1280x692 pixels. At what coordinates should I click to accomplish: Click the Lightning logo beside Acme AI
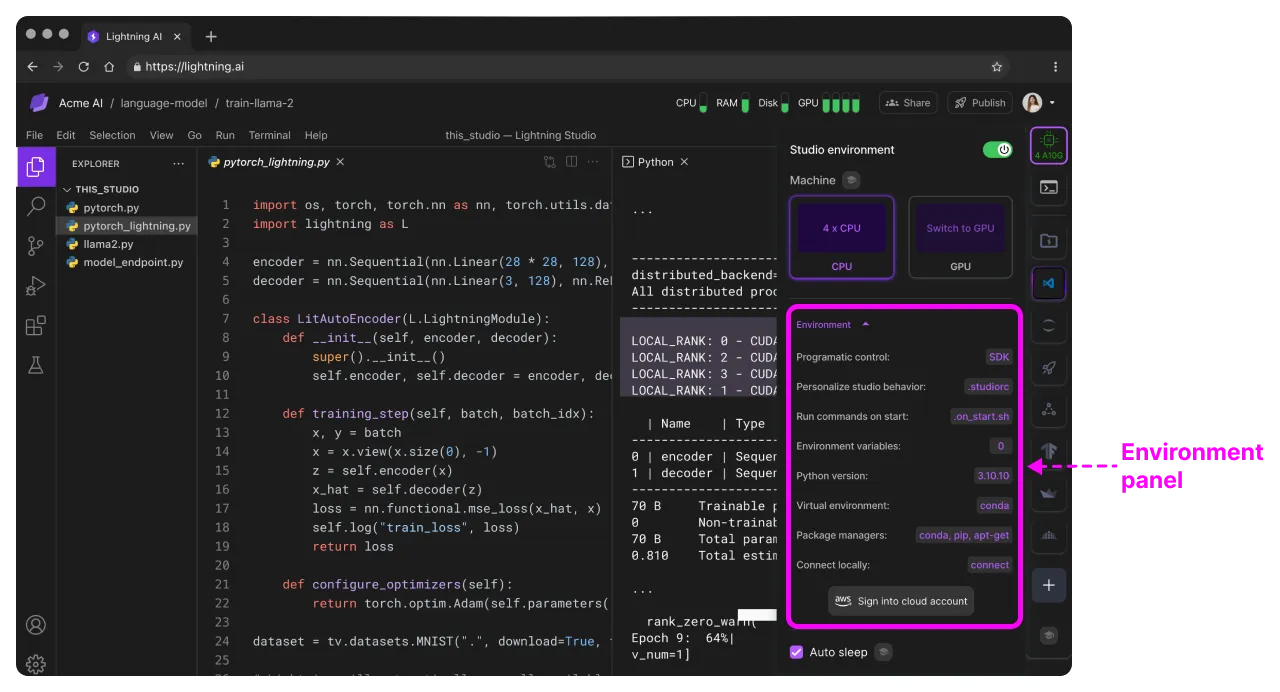point(39,103)
